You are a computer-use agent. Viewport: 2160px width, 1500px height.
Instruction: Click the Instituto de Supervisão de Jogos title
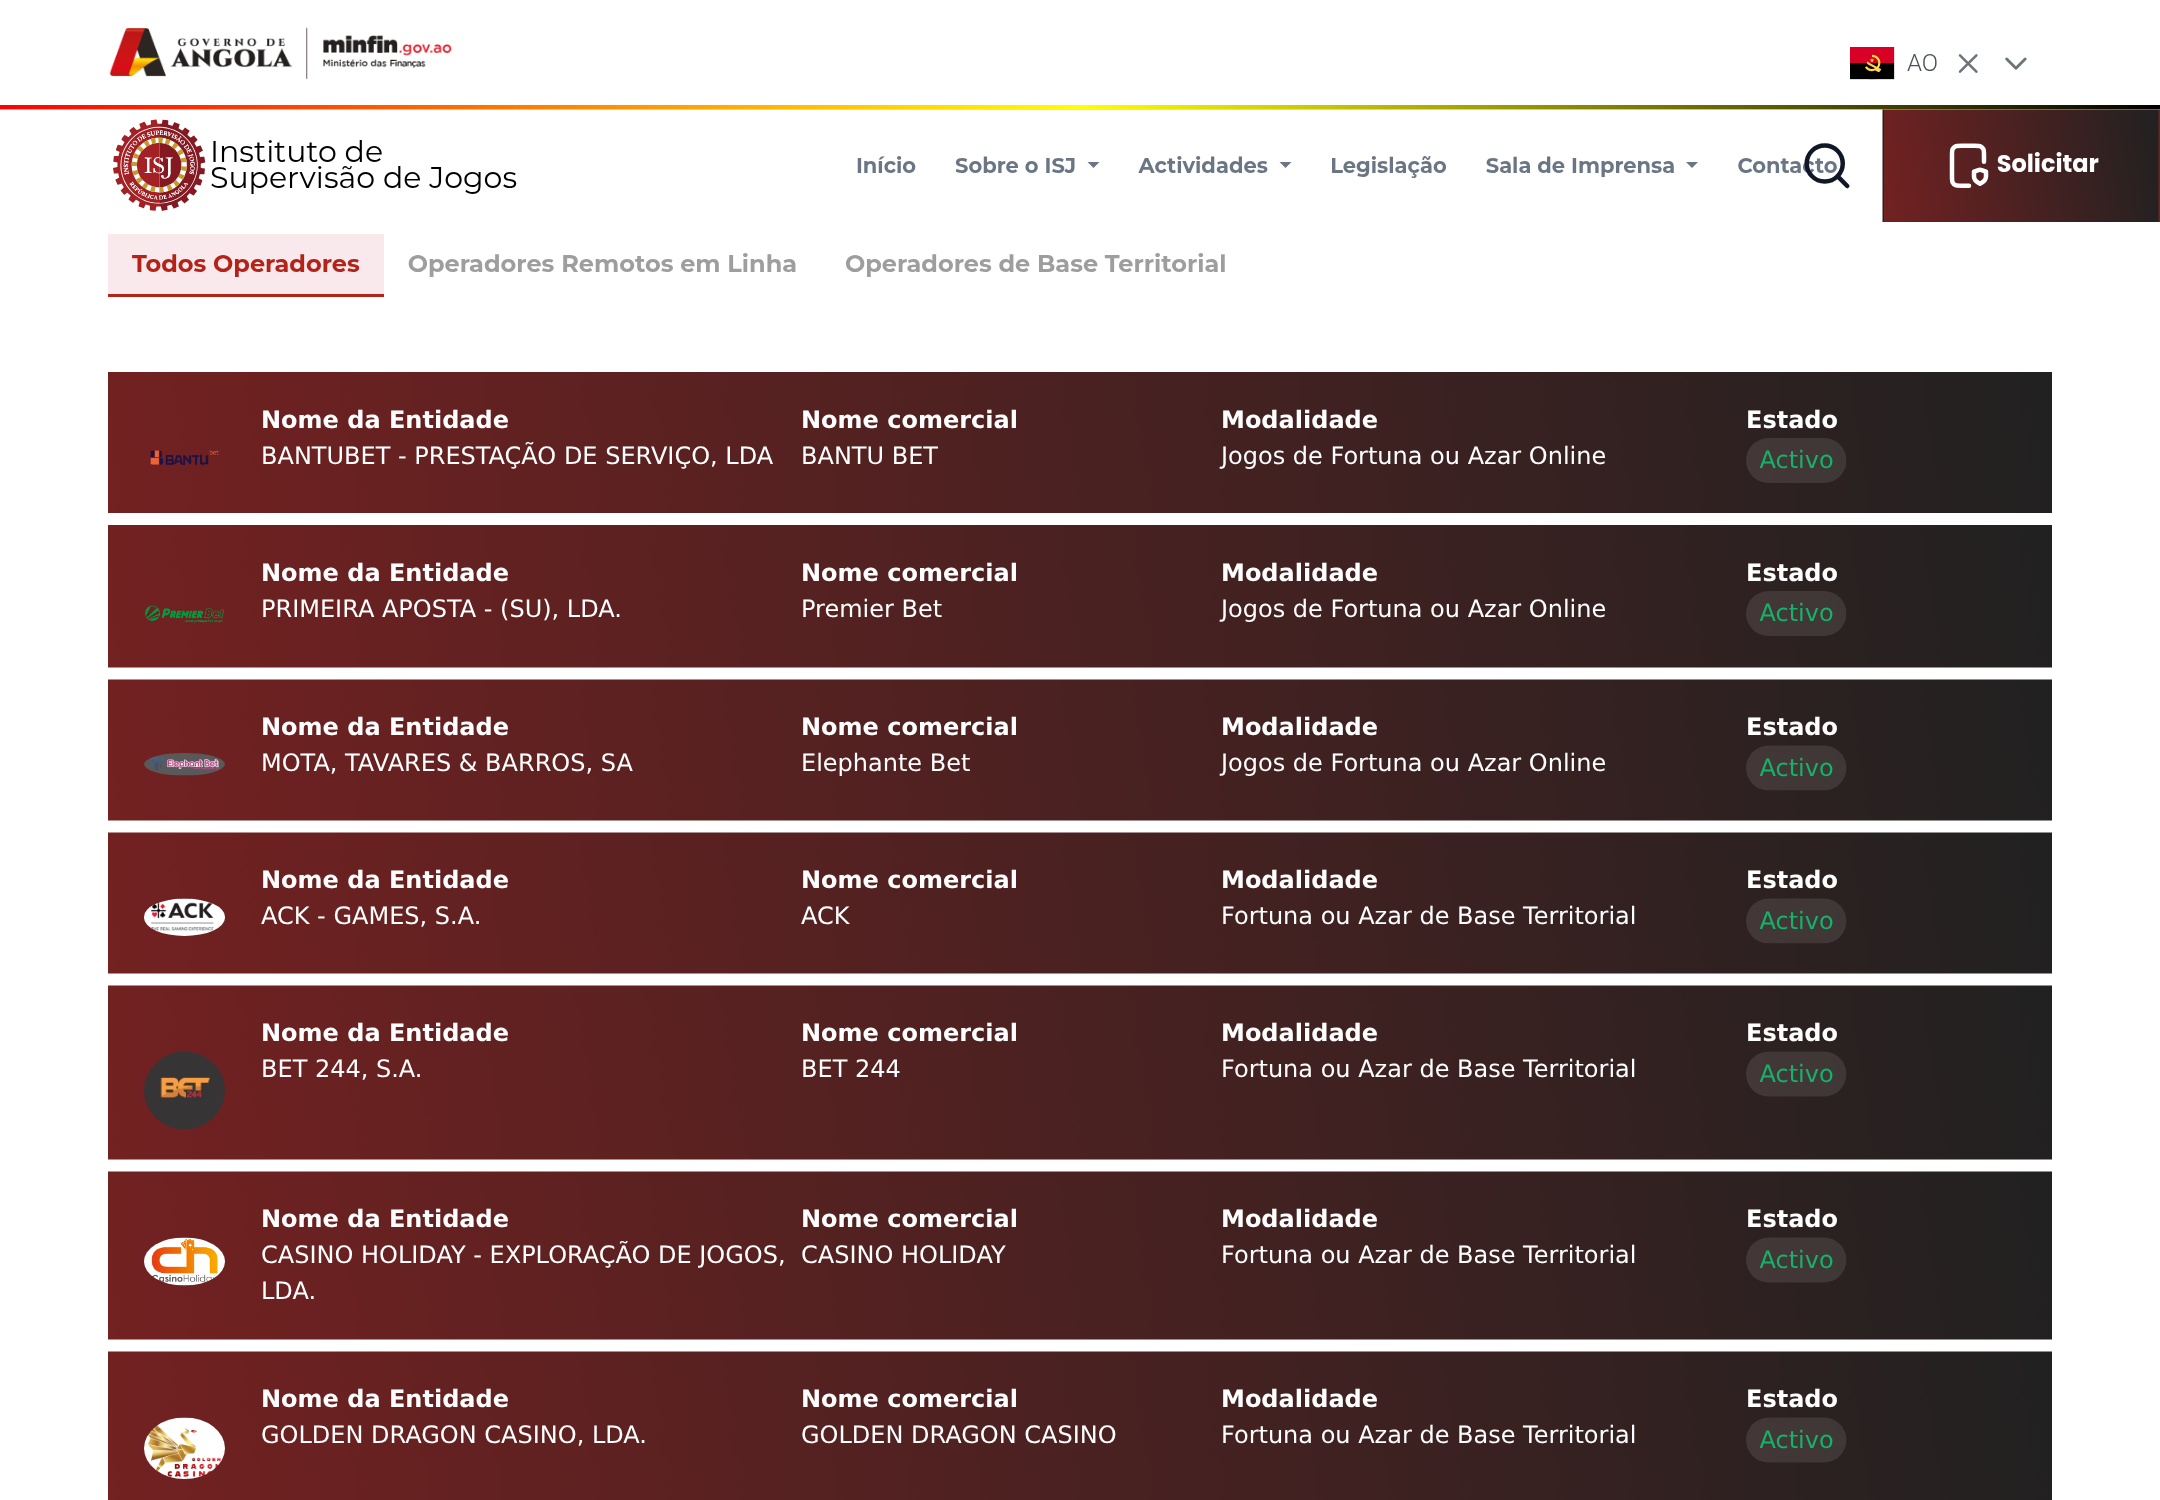click(363, 165)
